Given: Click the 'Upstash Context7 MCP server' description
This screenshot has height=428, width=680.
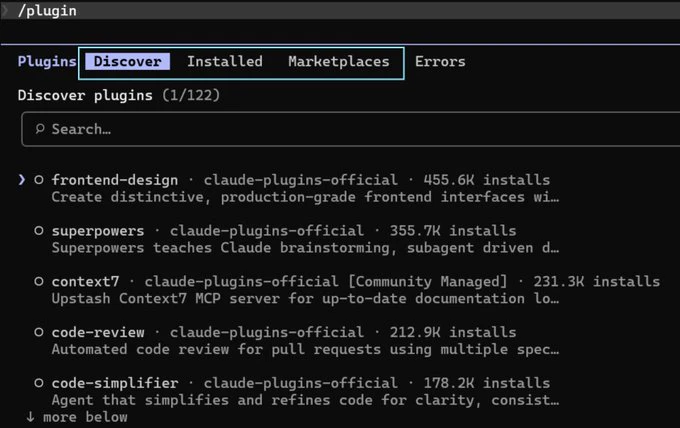Looking at the screenshot, I should [x=305, y=299].
